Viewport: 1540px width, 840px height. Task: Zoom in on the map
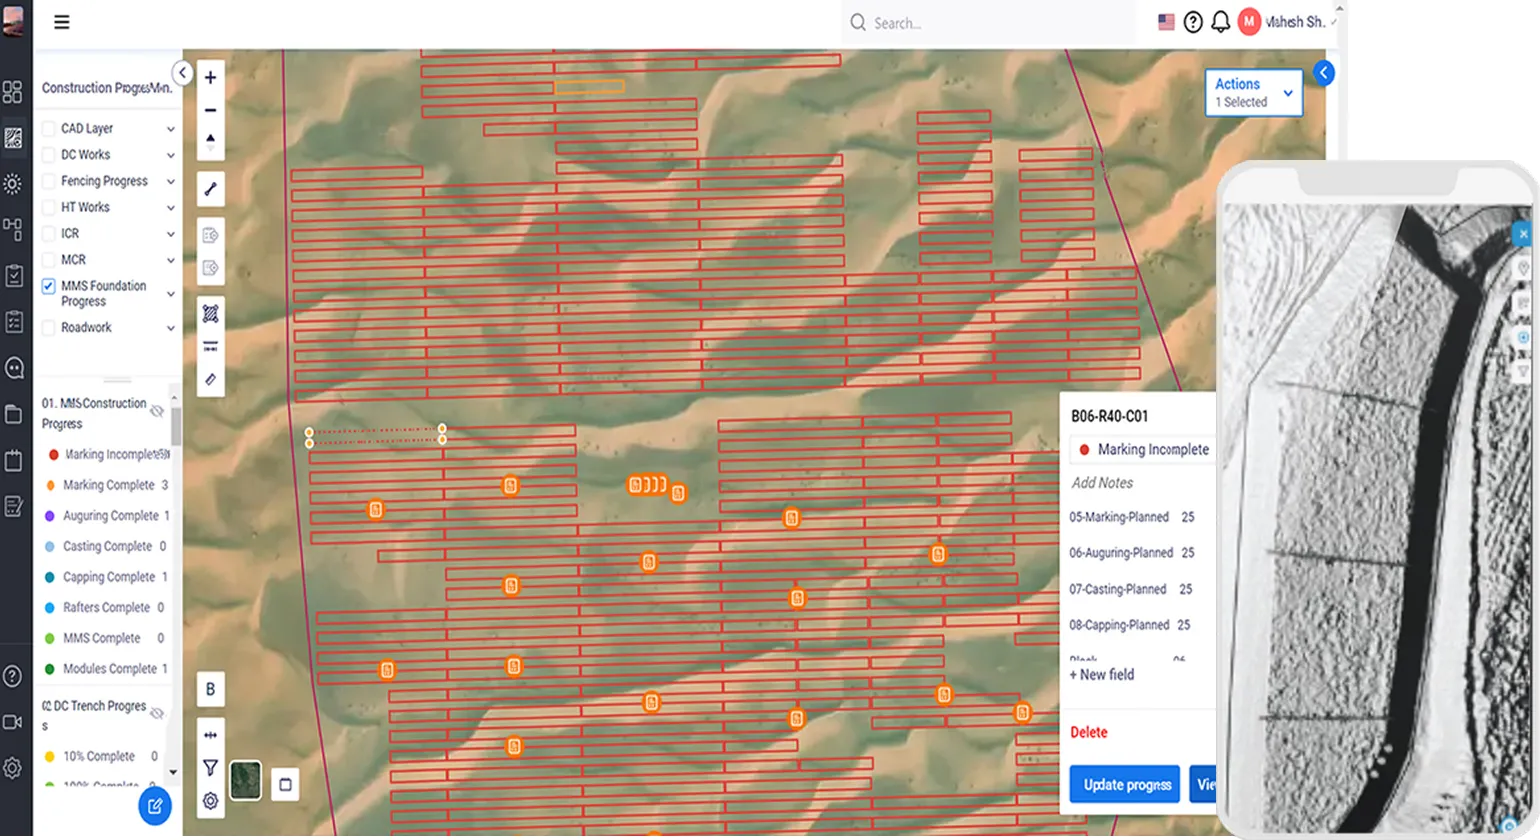click(x=210, y=77)
